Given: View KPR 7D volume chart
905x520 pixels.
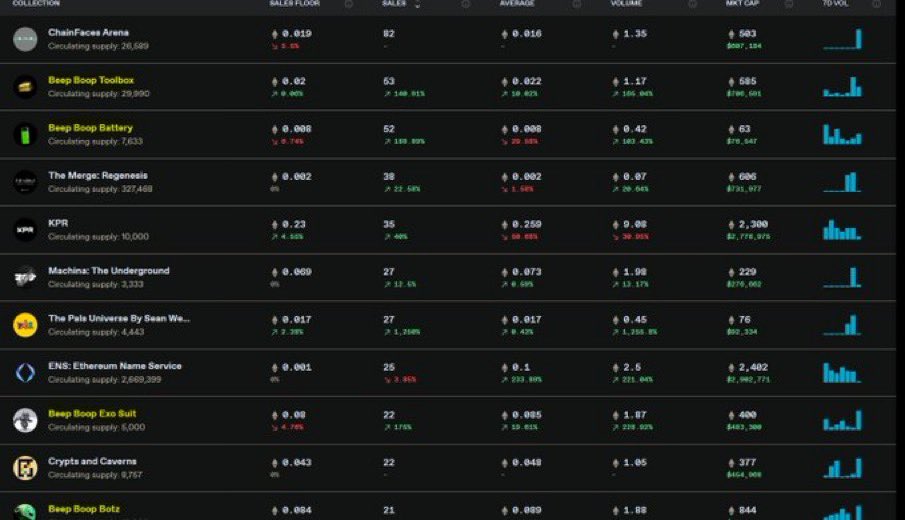Looking at the screenshot, I should 842,230.
